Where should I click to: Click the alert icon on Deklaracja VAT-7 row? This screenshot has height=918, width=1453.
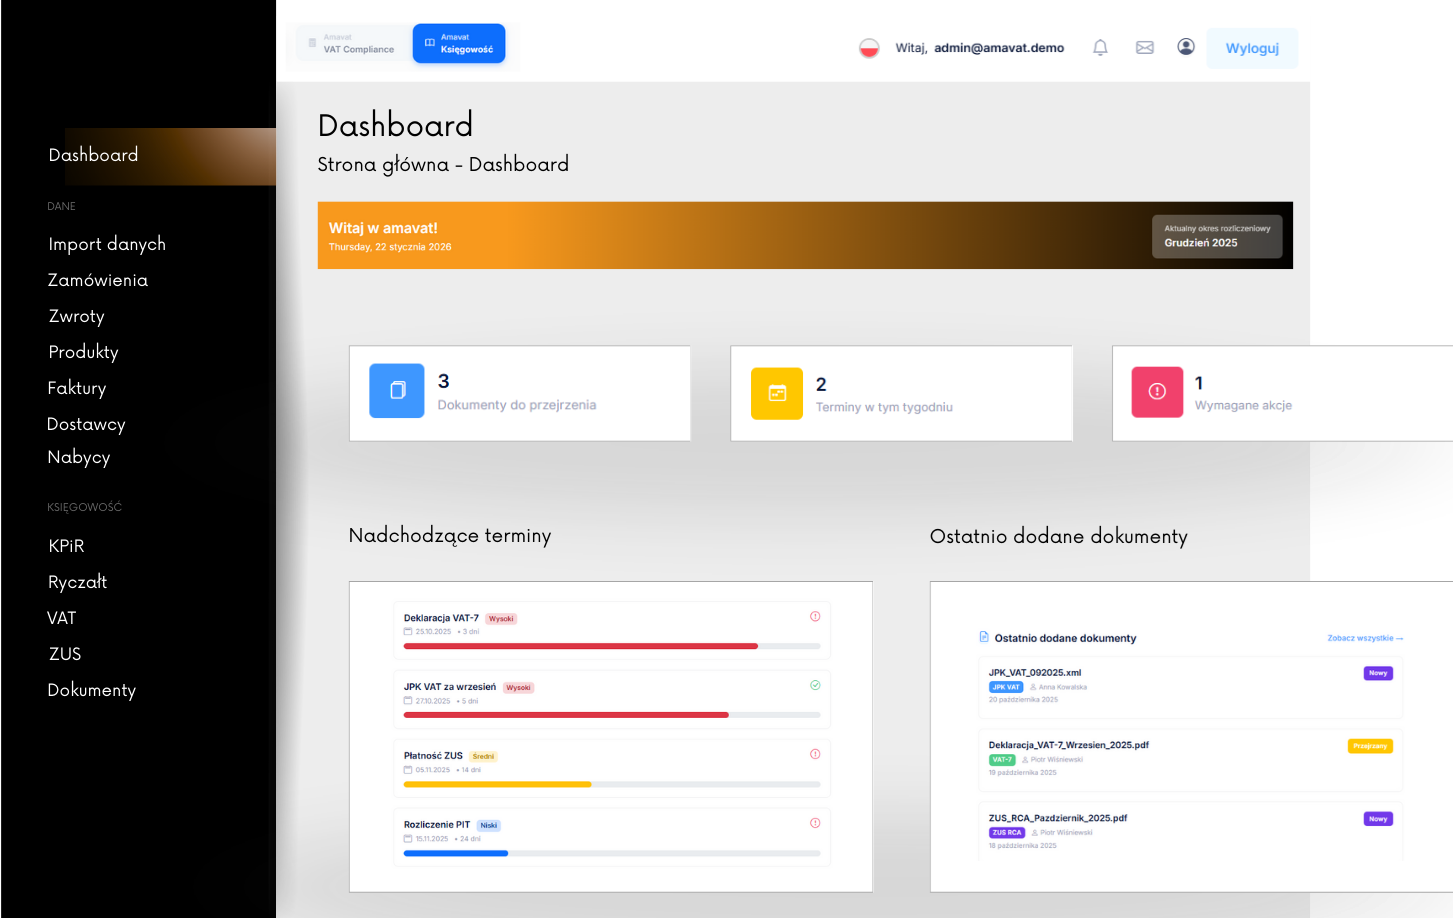click(x=815, y=616)
